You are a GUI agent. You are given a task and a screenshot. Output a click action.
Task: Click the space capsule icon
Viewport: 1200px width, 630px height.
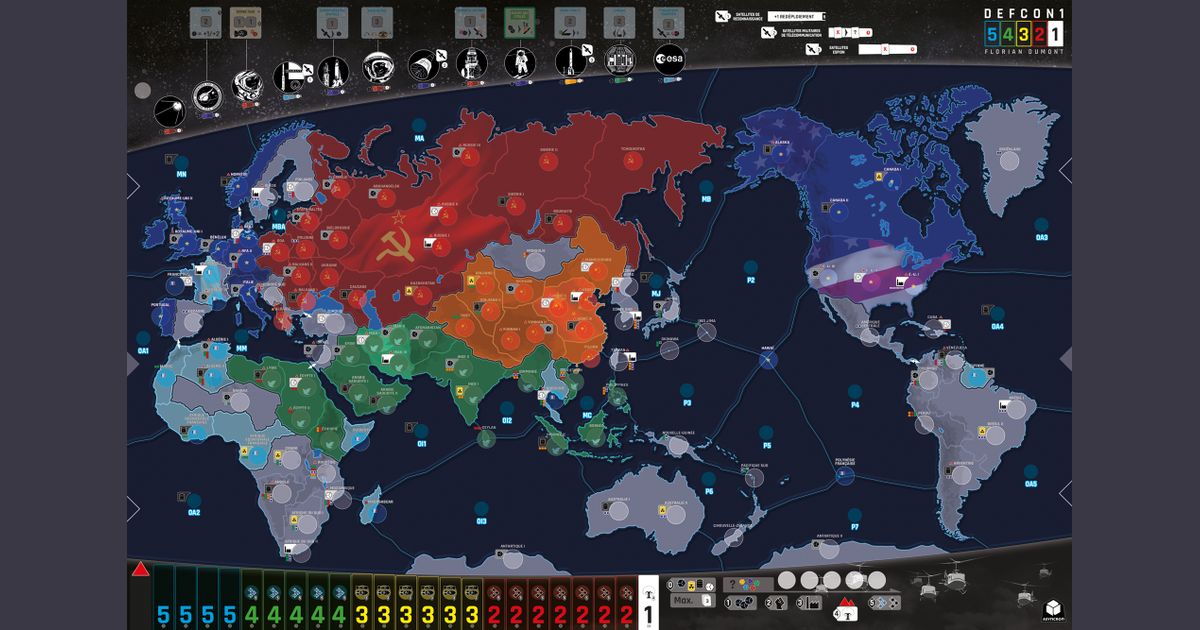tap(422, 63)
